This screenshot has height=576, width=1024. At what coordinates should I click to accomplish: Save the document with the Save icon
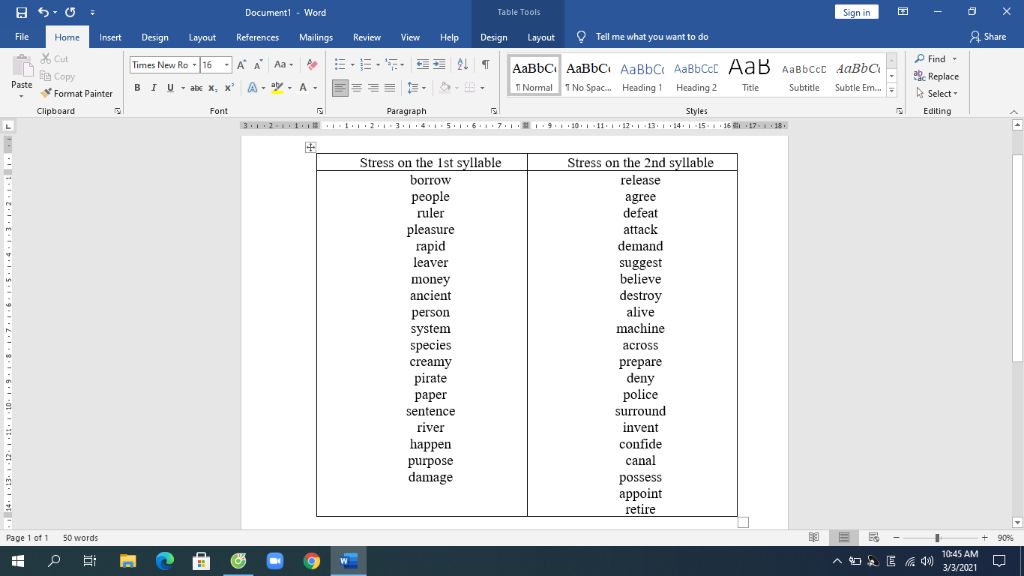tap(22, 12)
